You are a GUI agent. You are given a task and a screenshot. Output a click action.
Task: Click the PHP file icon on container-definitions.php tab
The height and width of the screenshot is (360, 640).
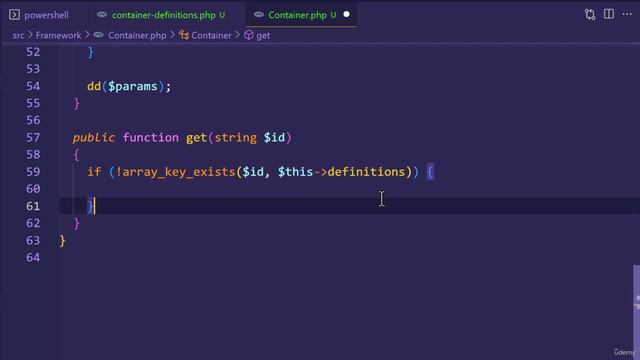pos(102,15)
